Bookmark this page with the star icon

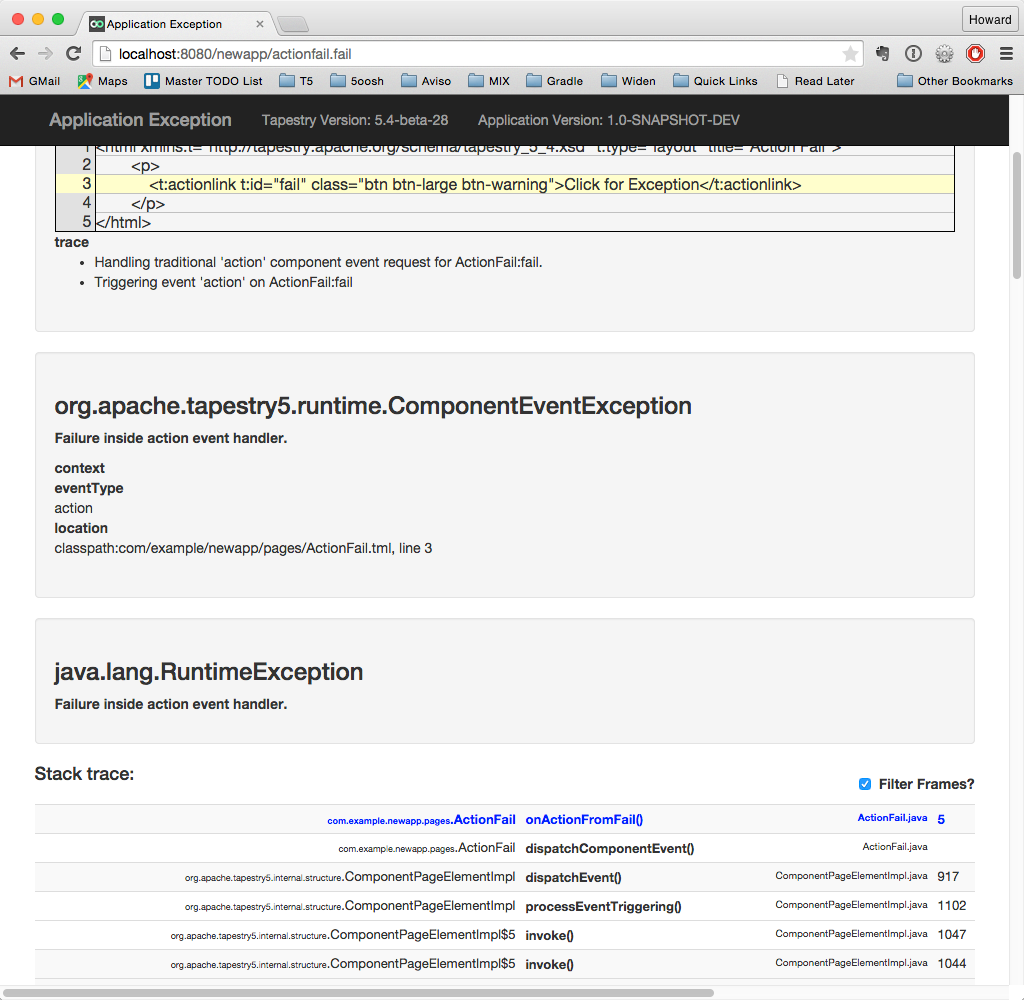coord(850,54)
